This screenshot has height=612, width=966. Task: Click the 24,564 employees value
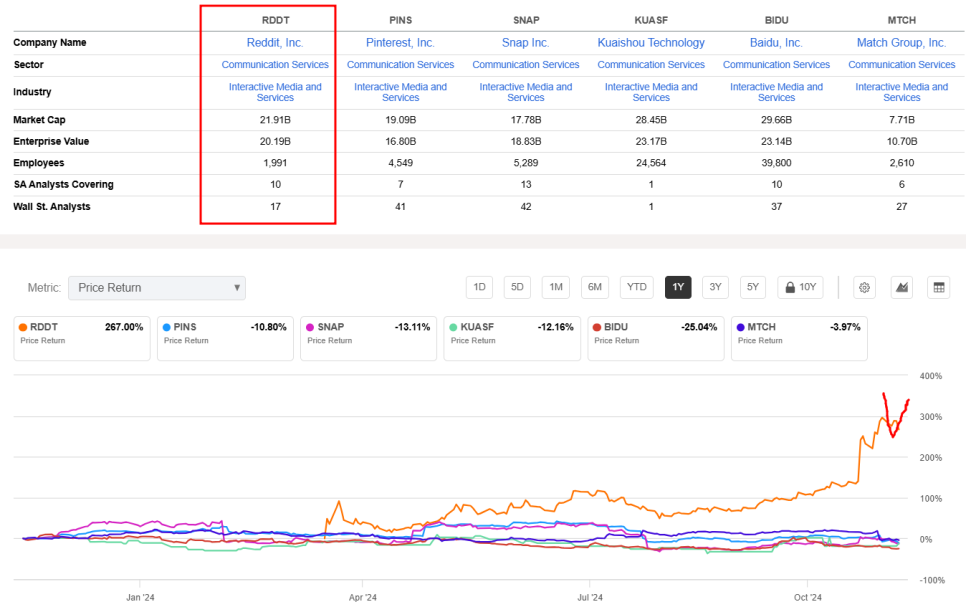tap(651, 163)
